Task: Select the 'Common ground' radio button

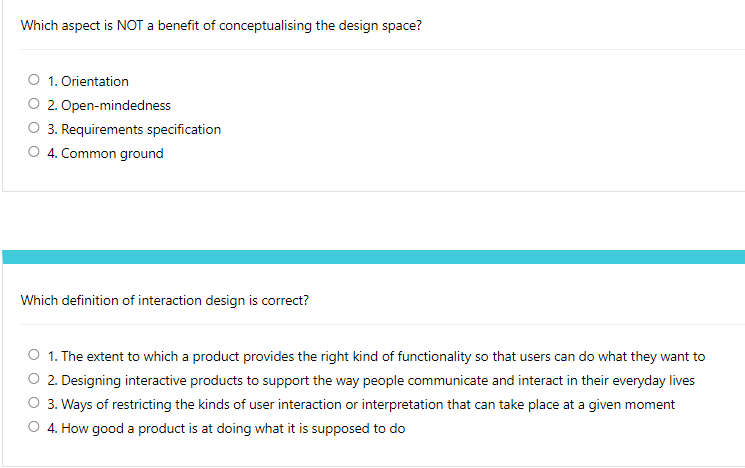Action: [x=35, y=153]
